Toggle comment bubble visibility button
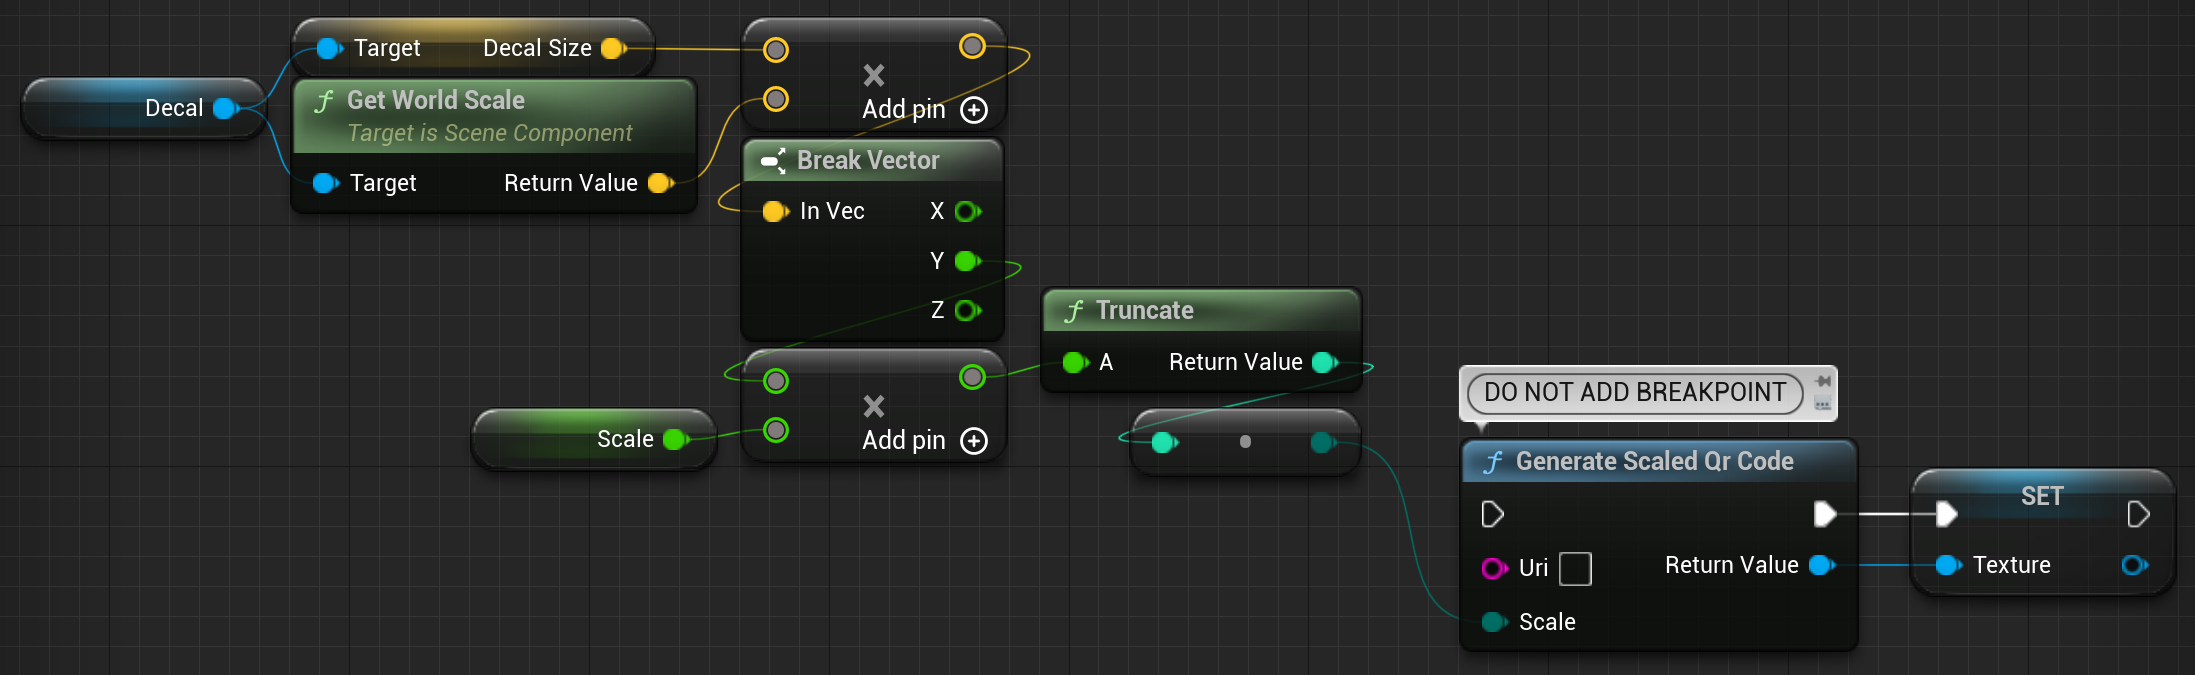The width and height of the screenshot is (2195, 675). 1823,404
